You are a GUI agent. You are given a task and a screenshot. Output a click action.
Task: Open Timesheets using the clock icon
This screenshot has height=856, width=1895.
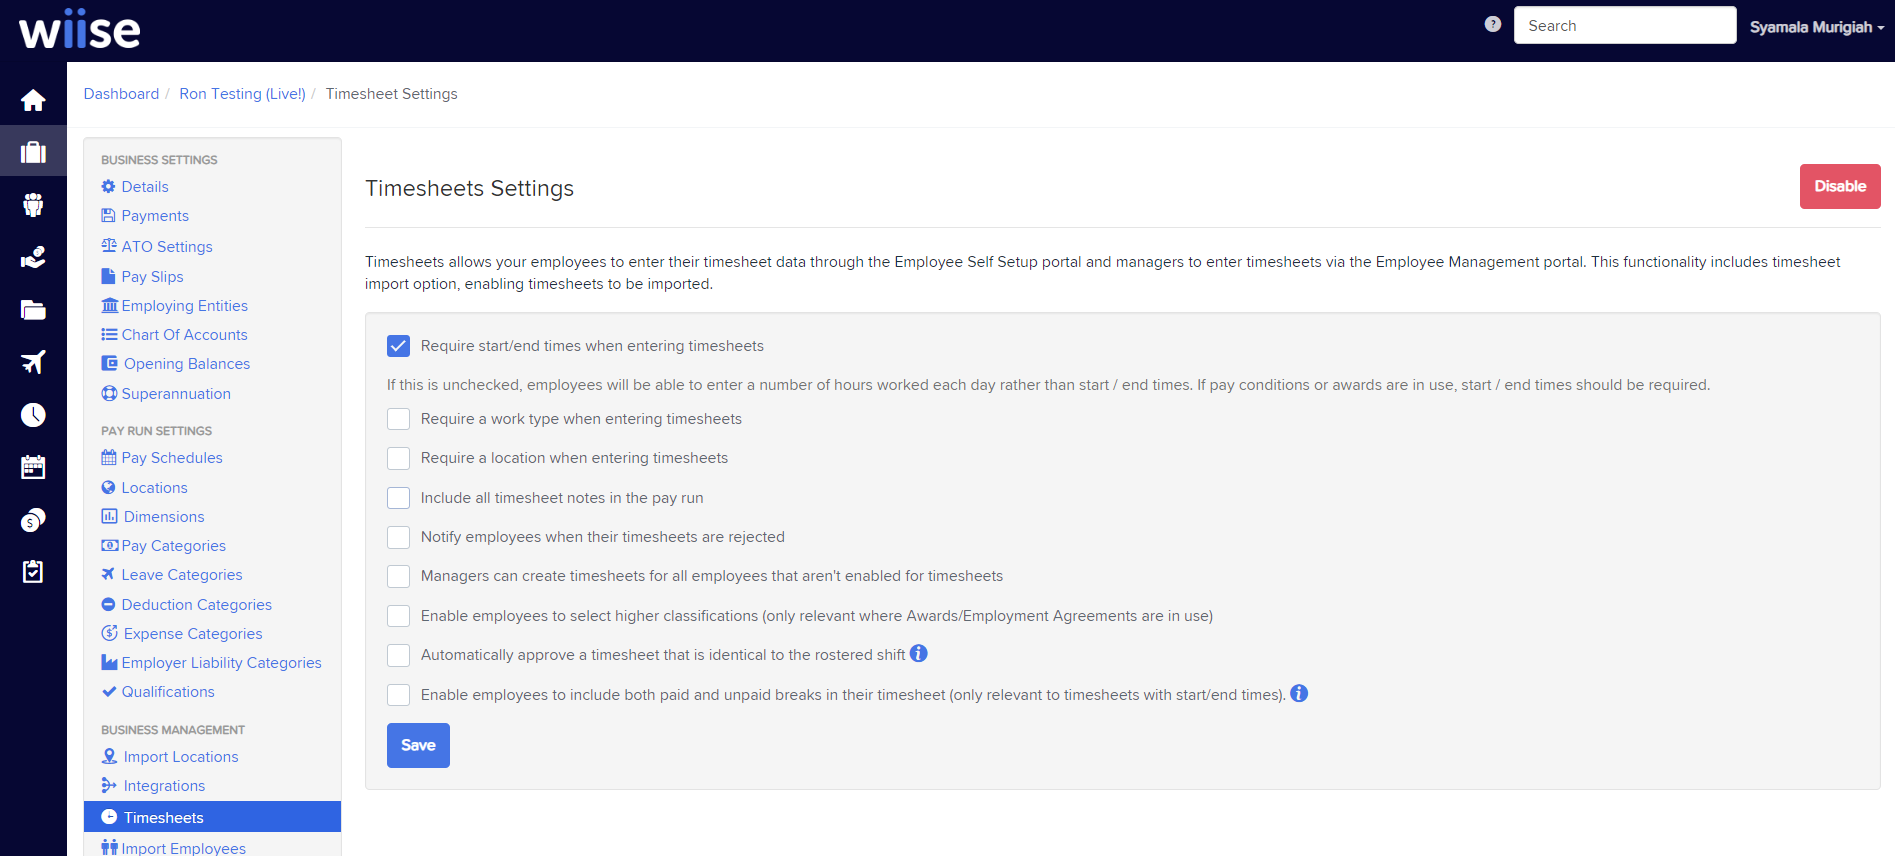33,414
